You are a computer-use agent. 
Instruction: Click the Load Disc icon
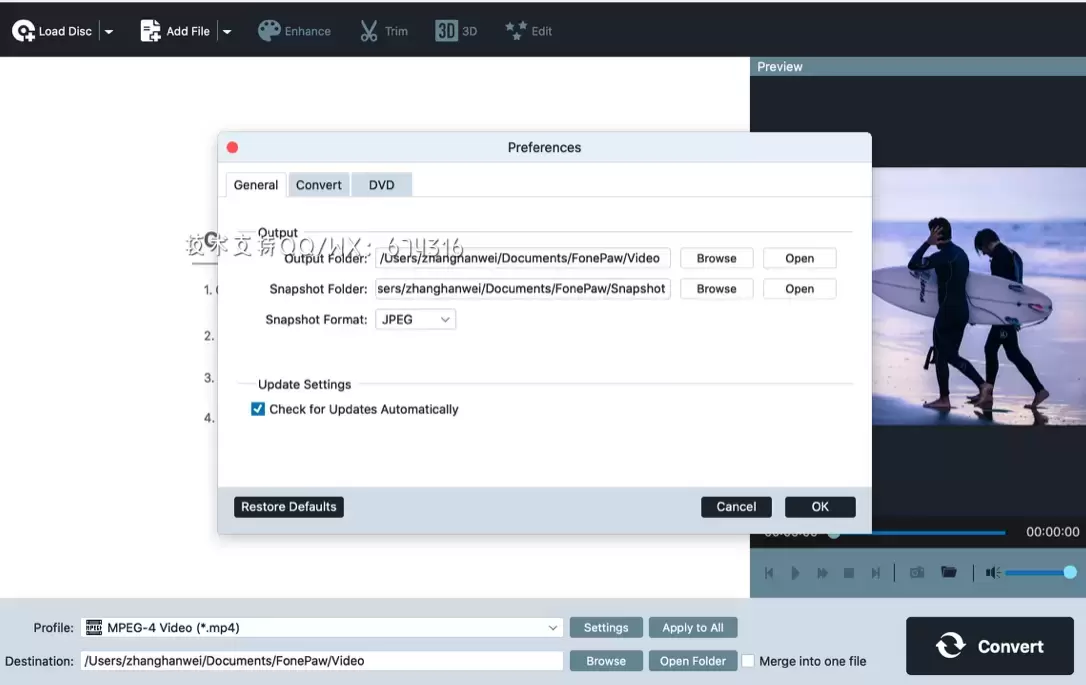[x=23, y=31]
